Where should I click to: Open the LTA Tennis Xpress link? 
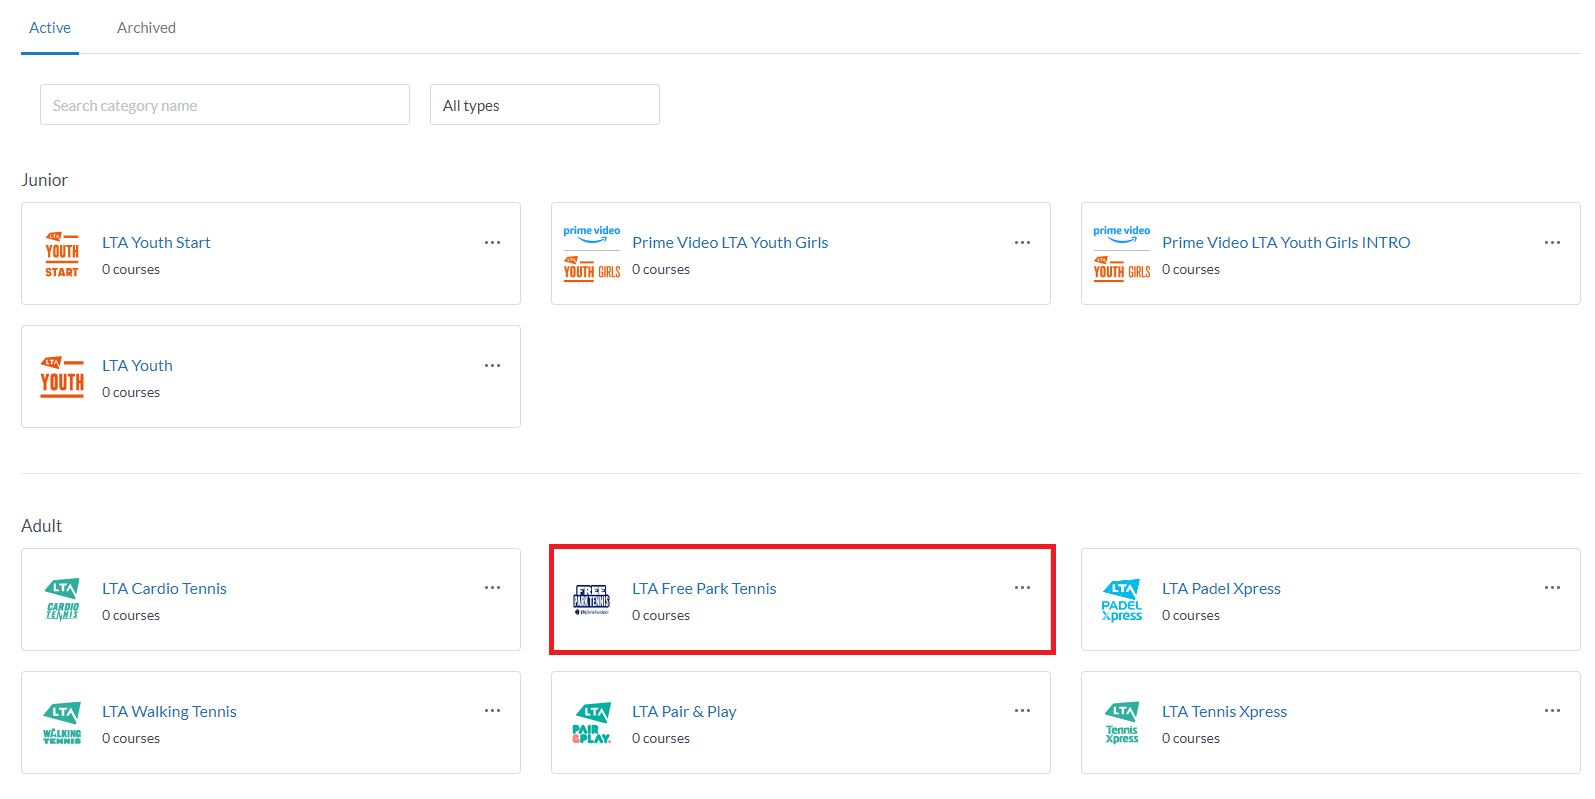1224,711
